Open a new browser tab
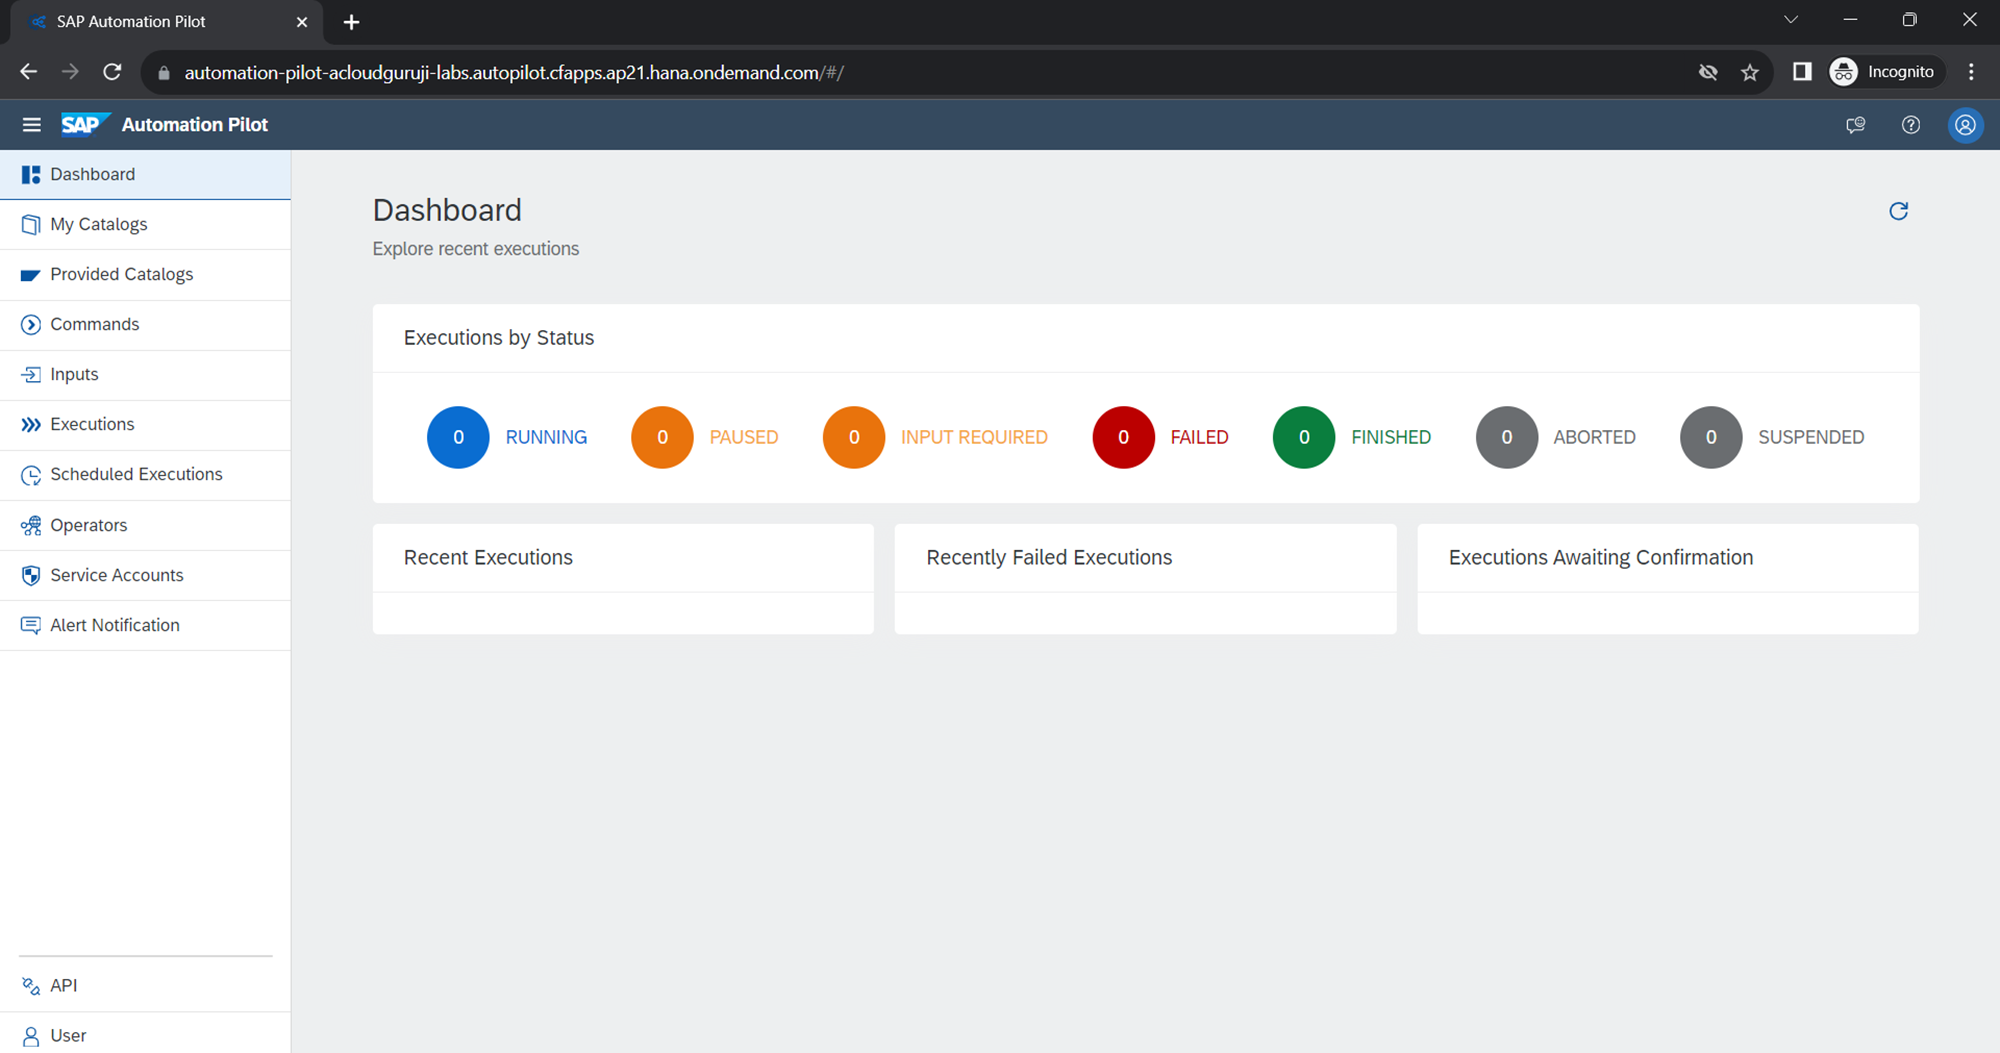The height and width of the screenshot is (1053, 2000). point(351,22)
